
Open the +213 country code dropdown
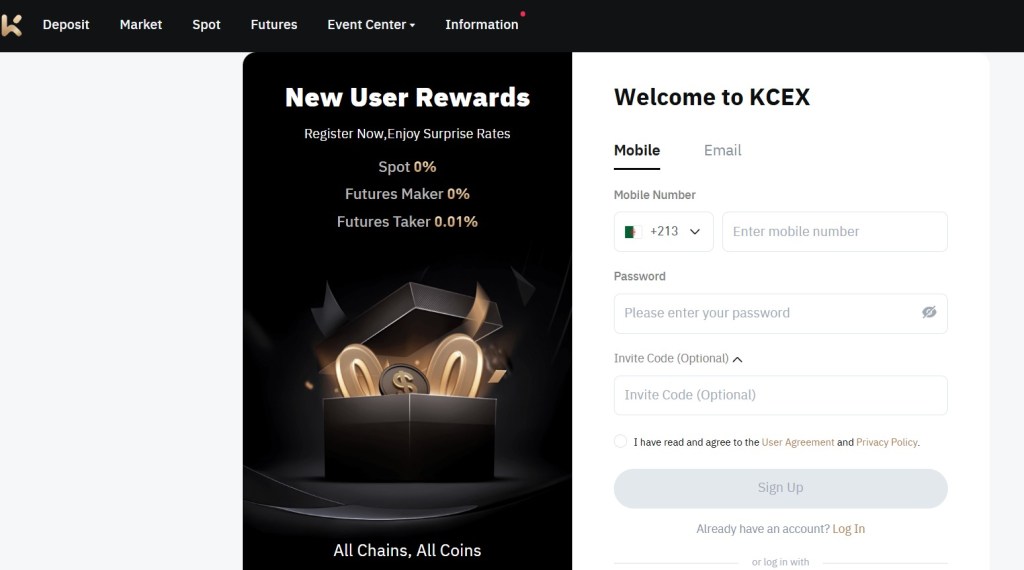(664, 232)
